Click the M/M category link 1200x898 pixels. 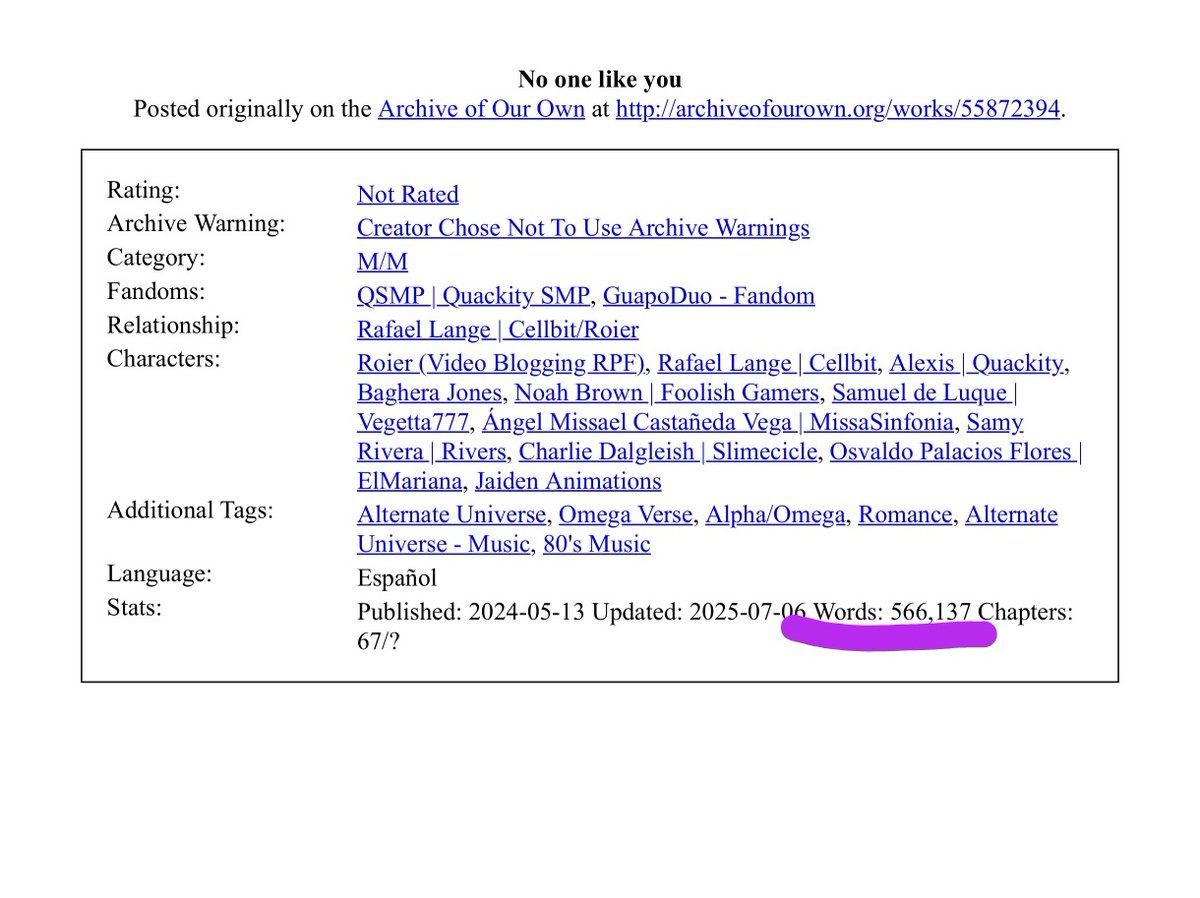(x=382, y=262)
